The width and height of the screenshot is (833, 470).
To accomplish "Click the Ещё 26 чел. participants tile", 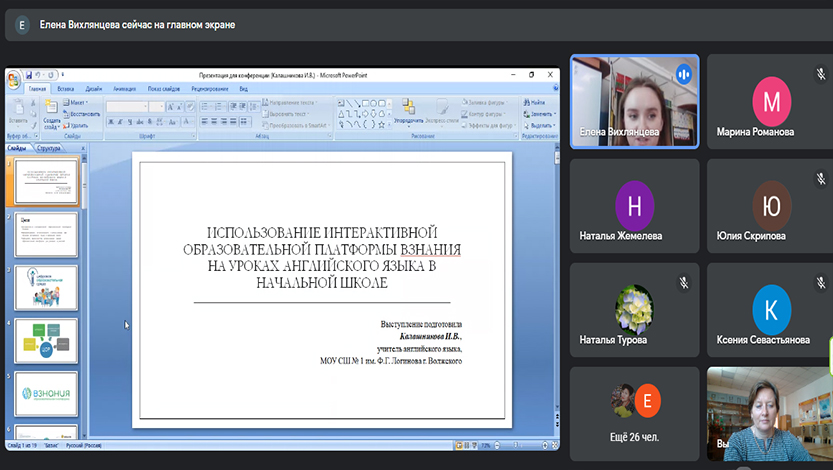I will tap(634, 413).
